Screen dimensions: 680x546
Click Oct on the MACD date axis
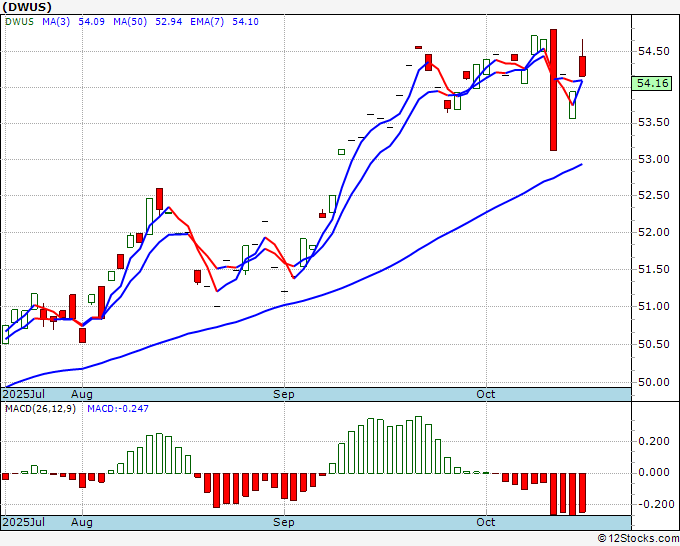coord(486,522)
